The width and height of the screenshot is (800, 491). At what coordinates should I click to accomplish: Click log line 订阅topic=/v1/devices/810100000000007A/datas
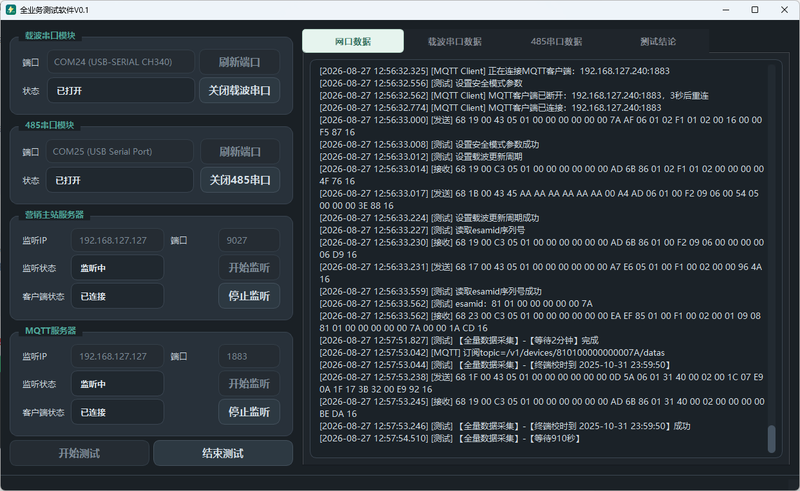tap(492, 353)
